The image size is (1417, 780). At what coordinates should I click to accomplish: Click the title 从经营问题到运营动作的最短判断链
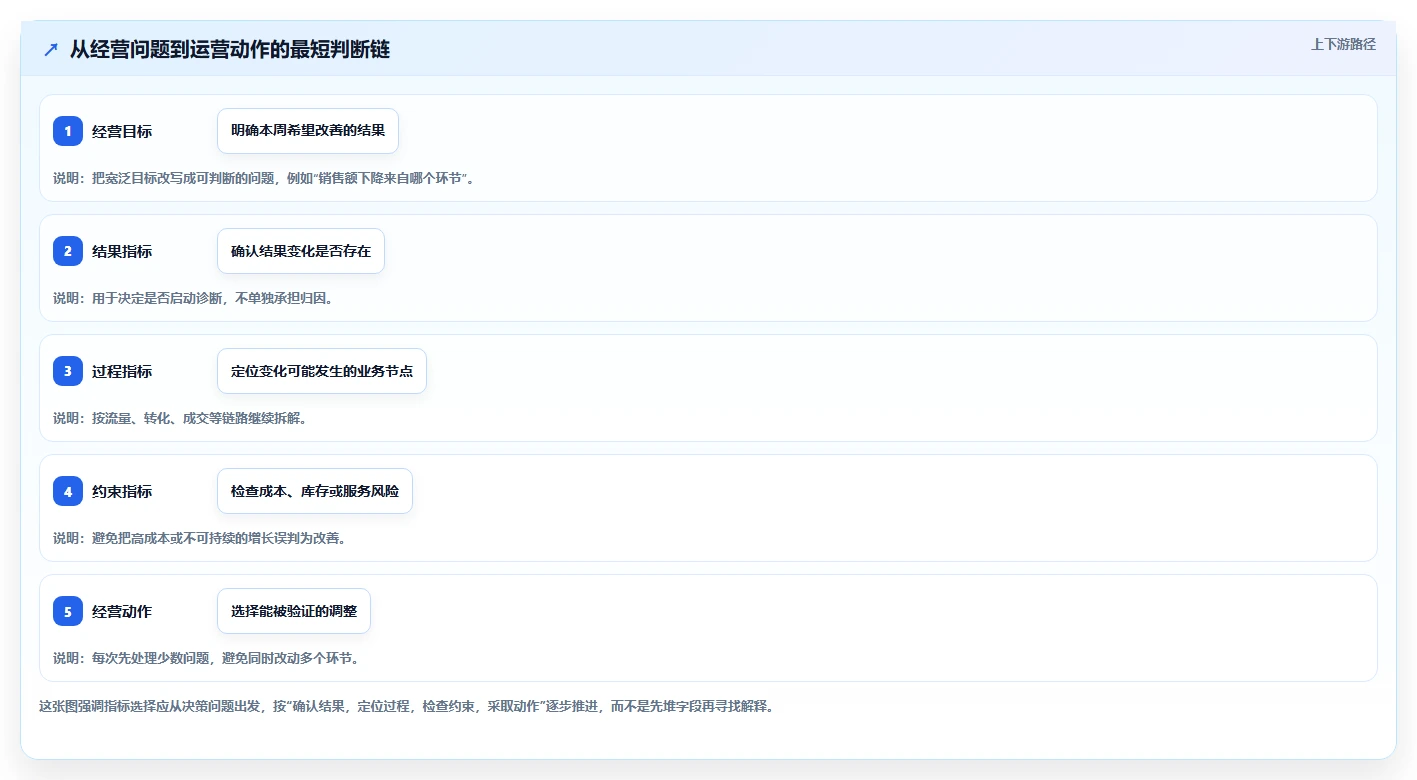(x=230, y=50)
